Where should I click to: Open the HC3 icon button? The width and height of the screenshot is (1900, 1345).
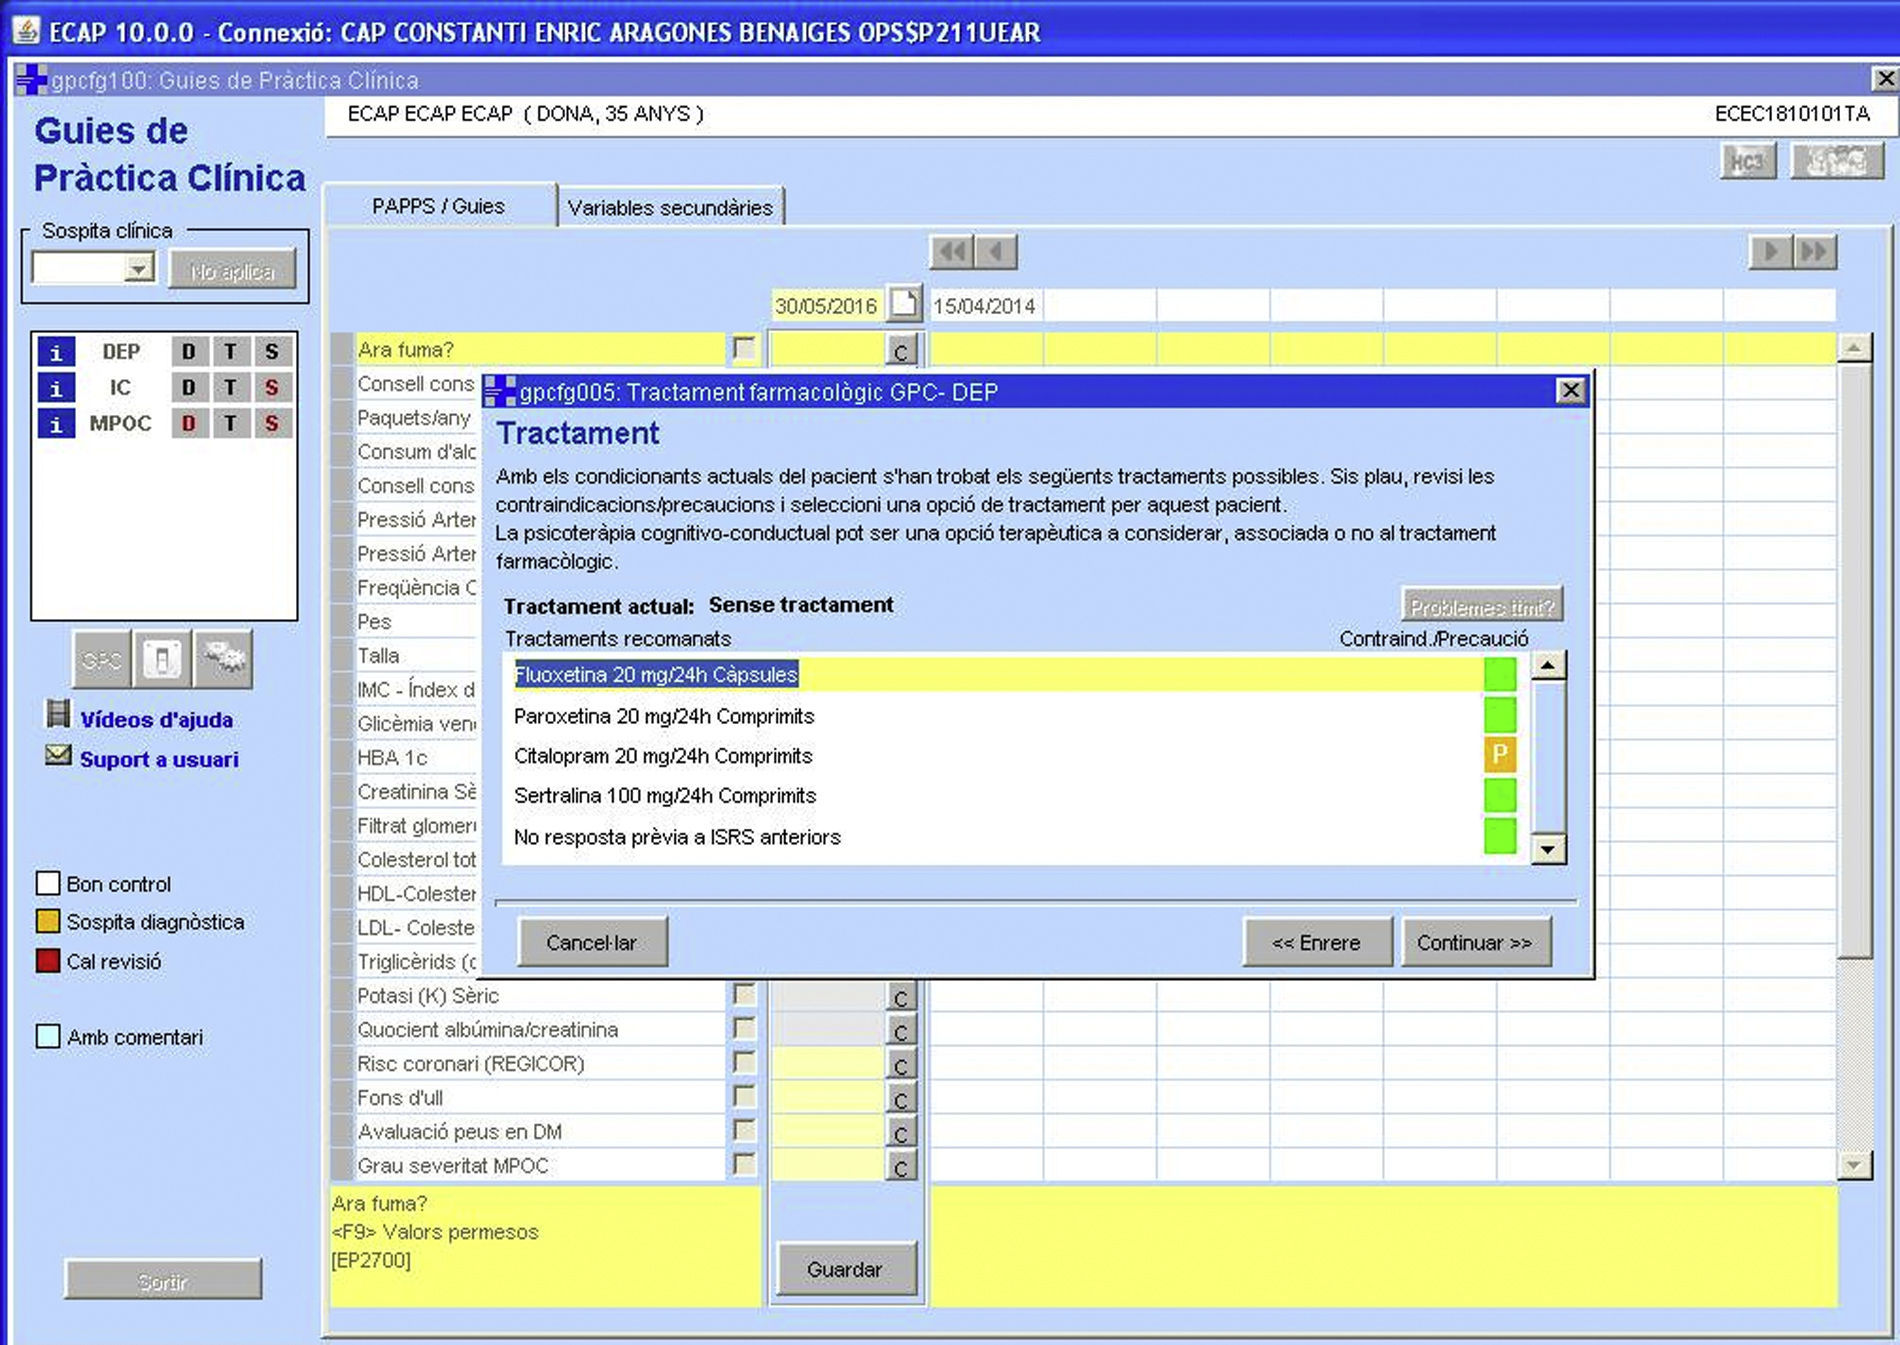click(1747, 162)
